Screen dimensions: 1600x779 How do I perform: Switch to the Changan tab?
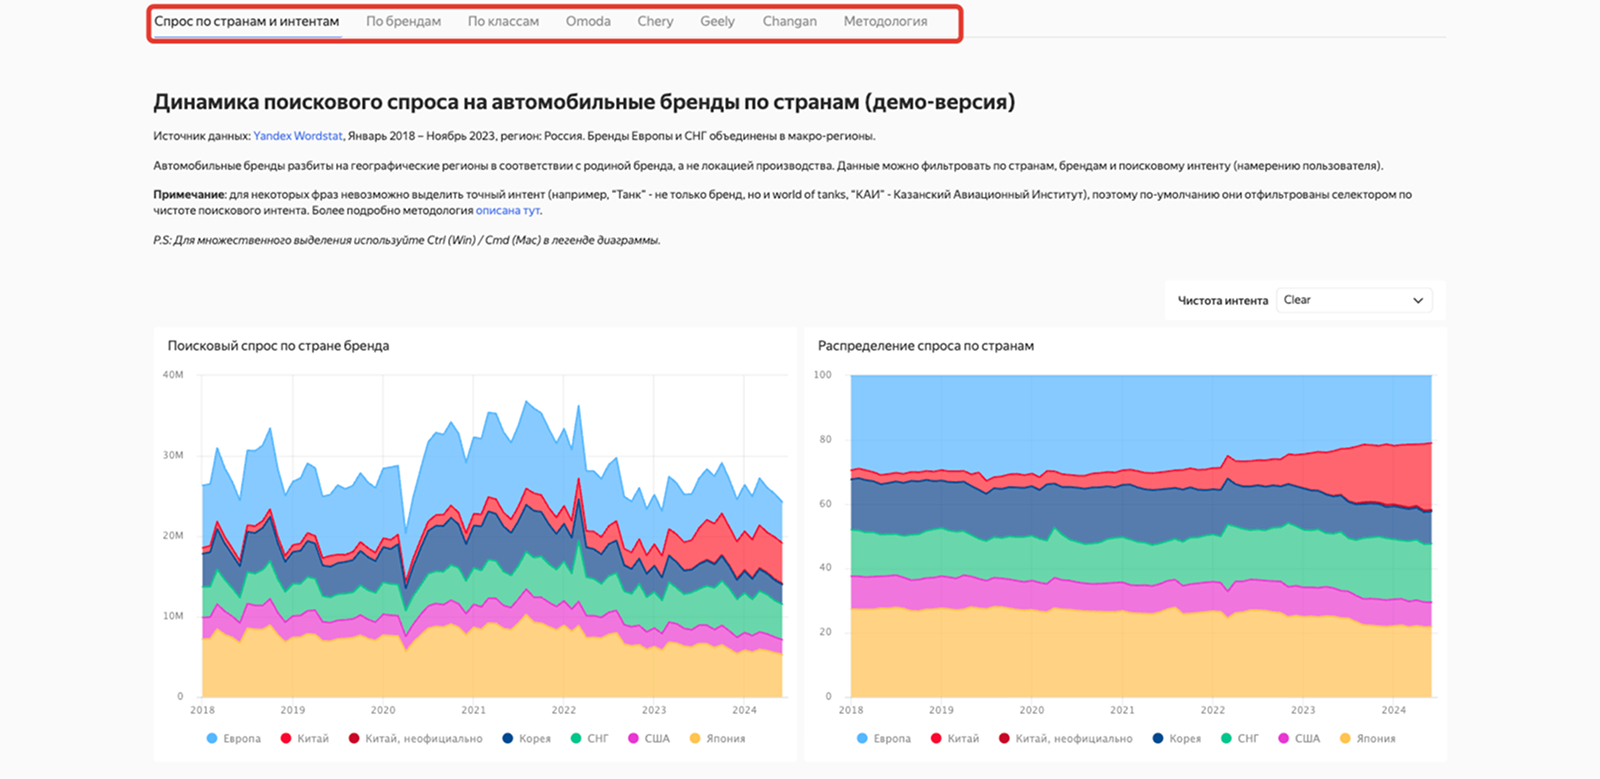789,21
